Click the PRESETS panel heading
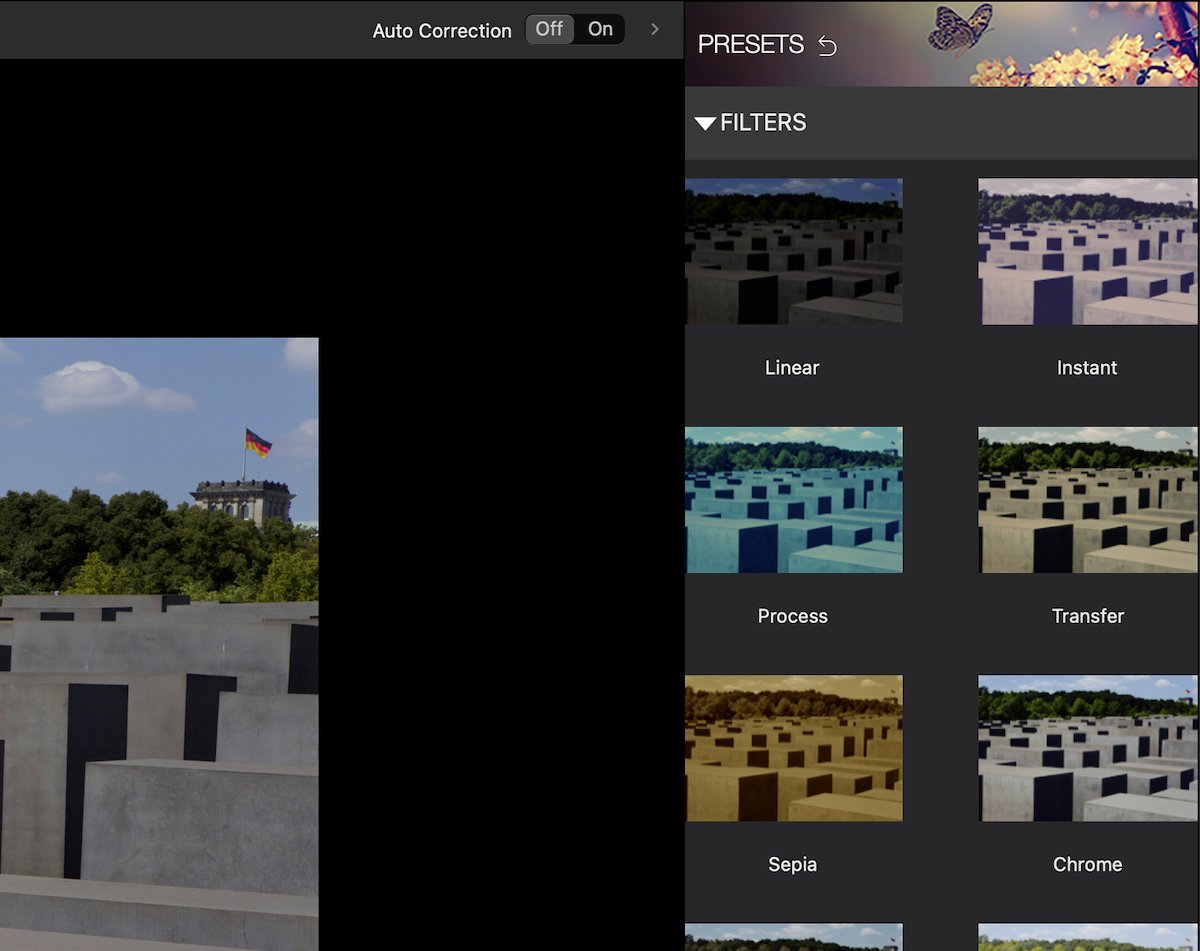Screen dimensions: 1200x951 (x=752, y=44)
